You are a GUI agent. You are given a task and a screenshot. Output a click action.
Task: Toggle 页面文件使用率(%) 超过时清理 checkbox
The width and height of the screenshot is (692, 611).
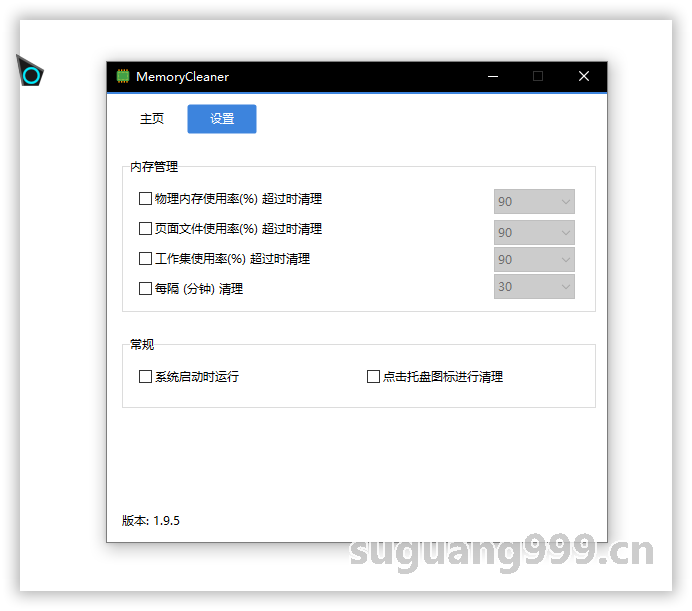[146, 229]
